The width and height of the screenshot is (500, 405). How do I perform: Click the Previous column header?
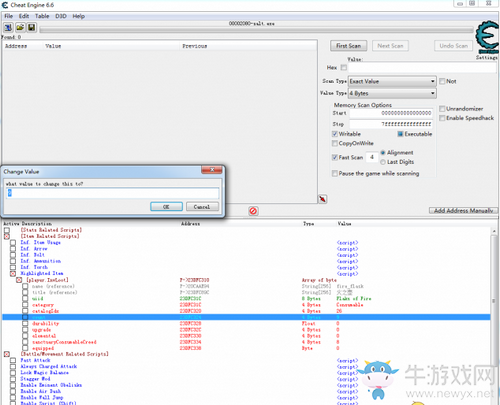195,46
